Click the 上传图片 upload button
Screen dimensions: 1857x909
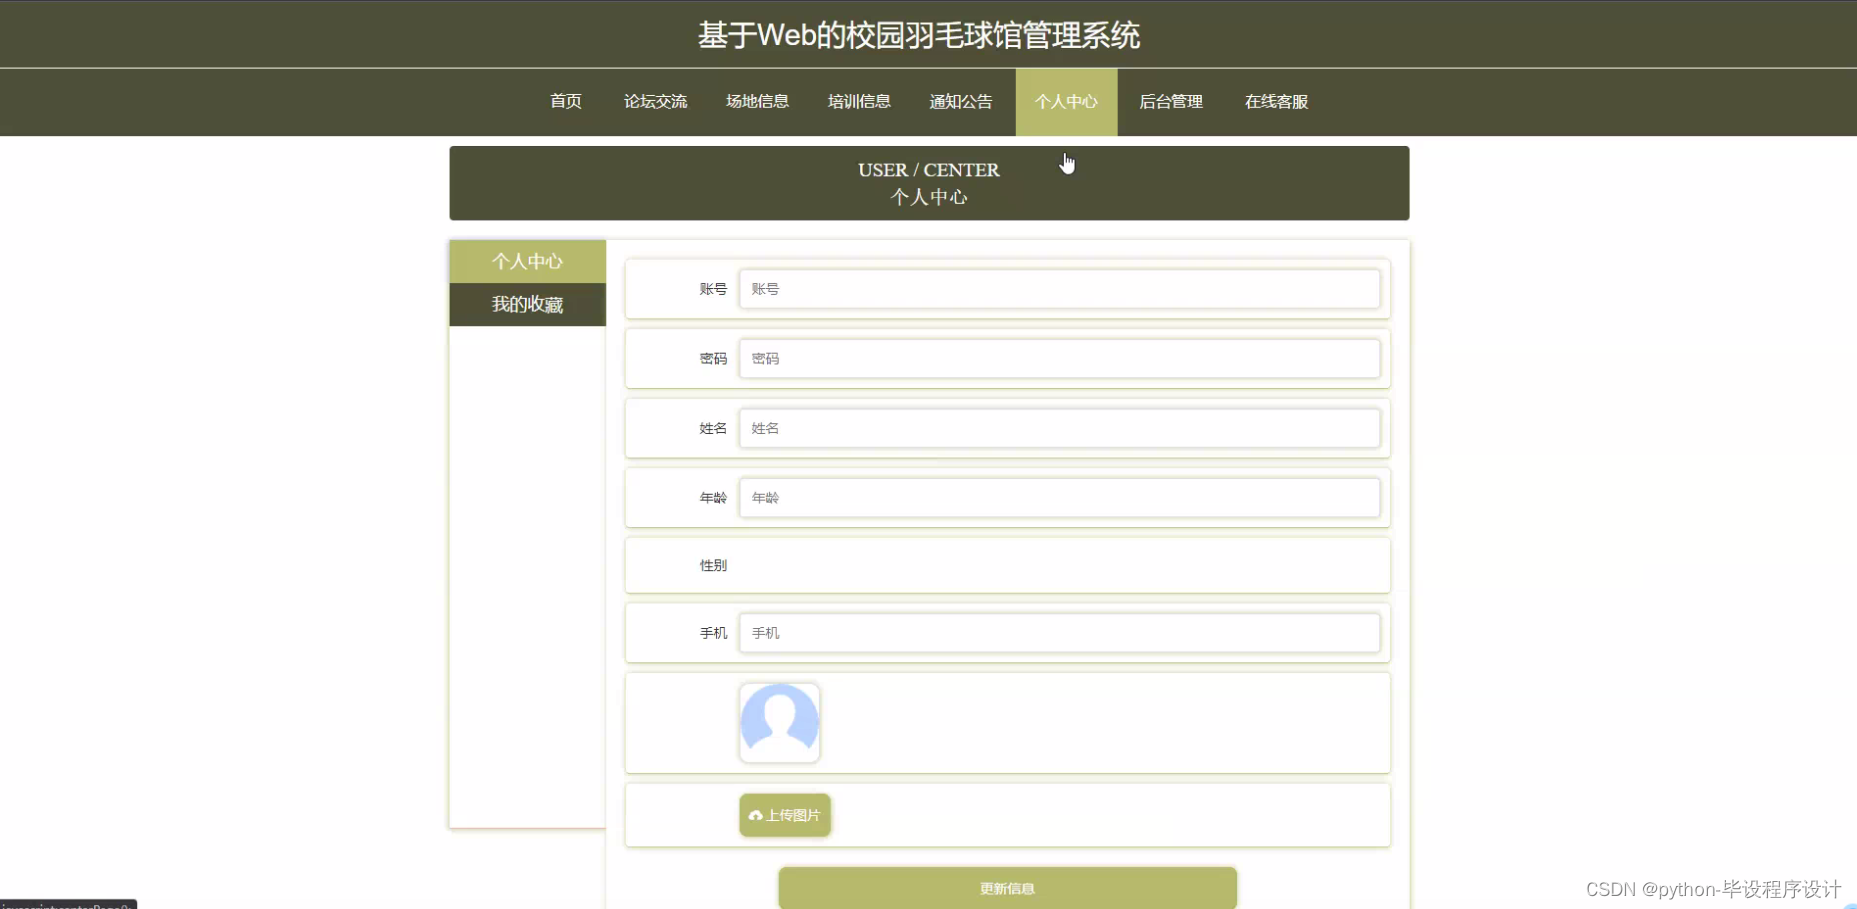tap(784, 815)
